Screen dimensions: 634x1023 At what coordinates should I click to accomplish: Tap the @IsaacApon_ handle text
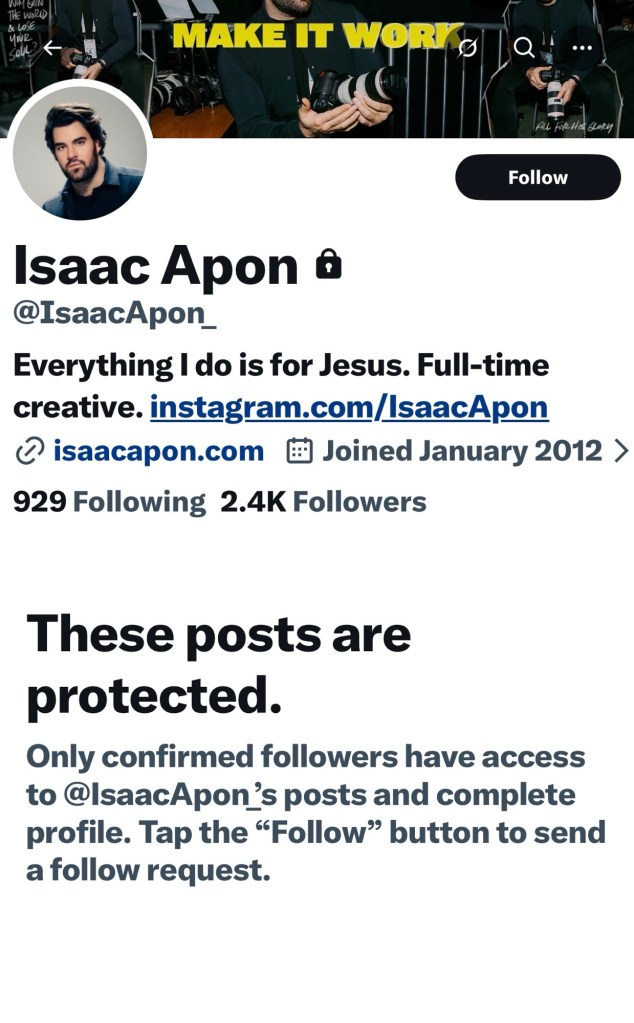(x=114, y=313)
